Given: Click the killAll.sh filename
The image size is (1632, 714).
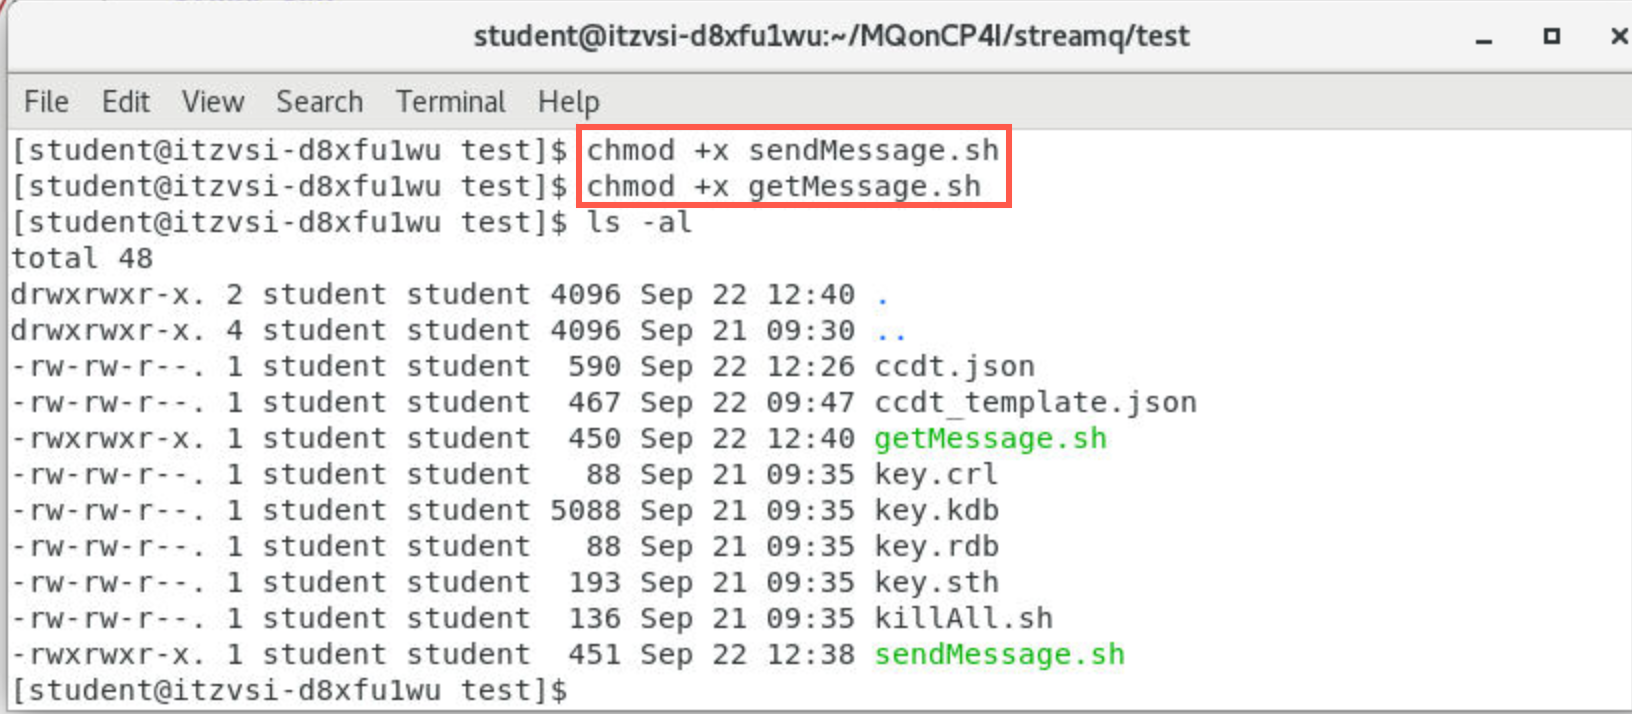Looking at the screenshot, I should [x=963, y=619].
